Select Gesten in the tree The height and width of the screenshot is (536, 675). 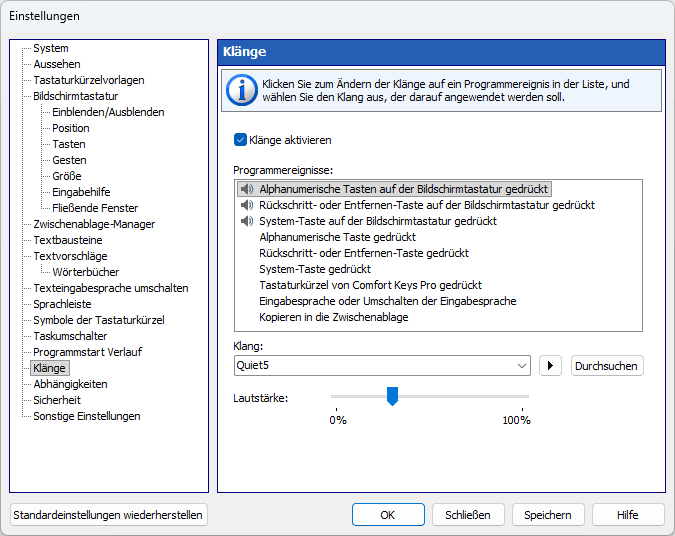(69, 160)
